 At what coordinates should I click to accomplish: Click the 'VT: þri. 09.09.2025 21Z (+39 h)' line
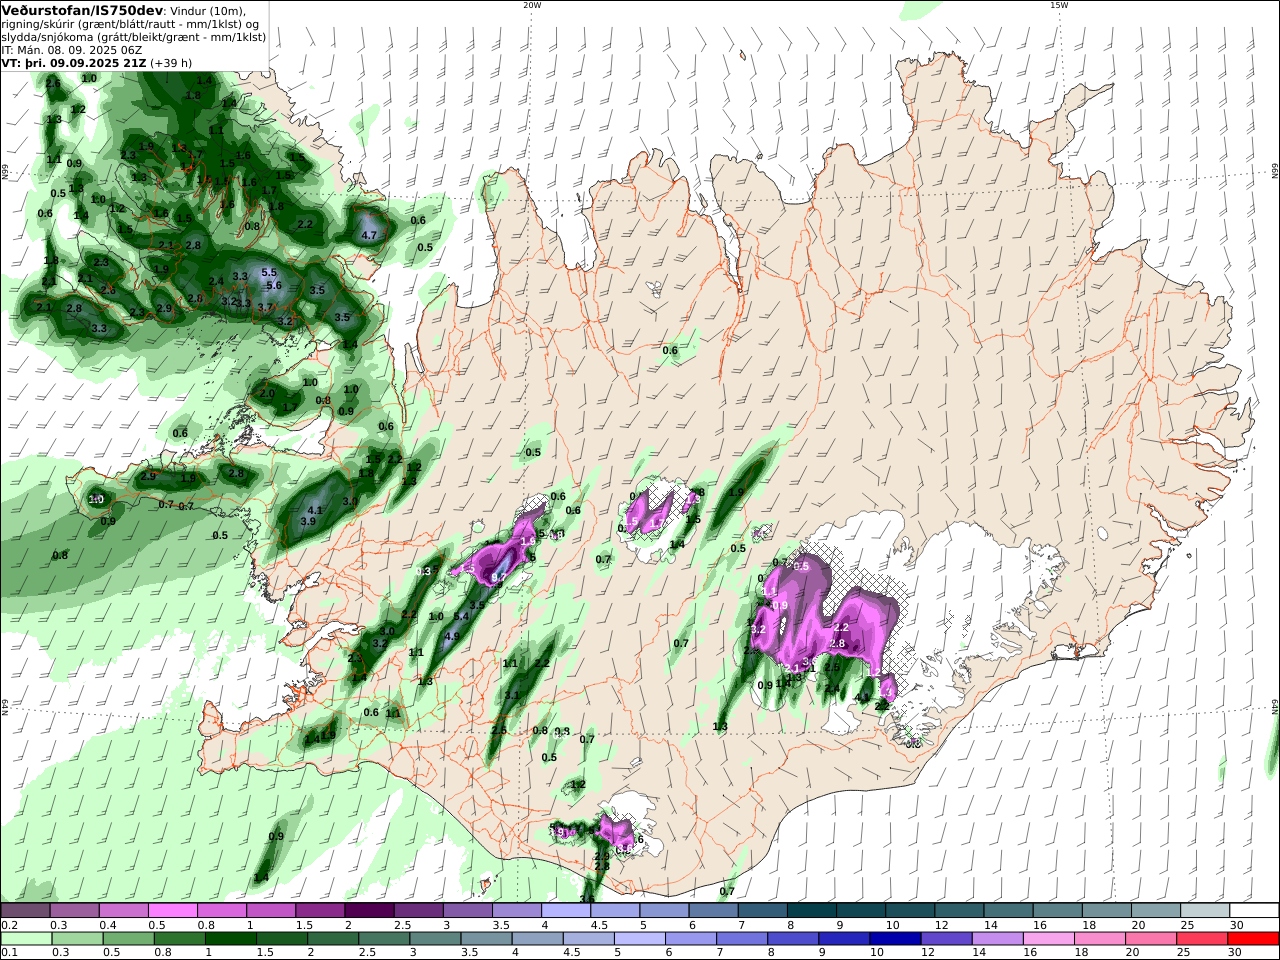pyautogui.click(x=96, y=62)
